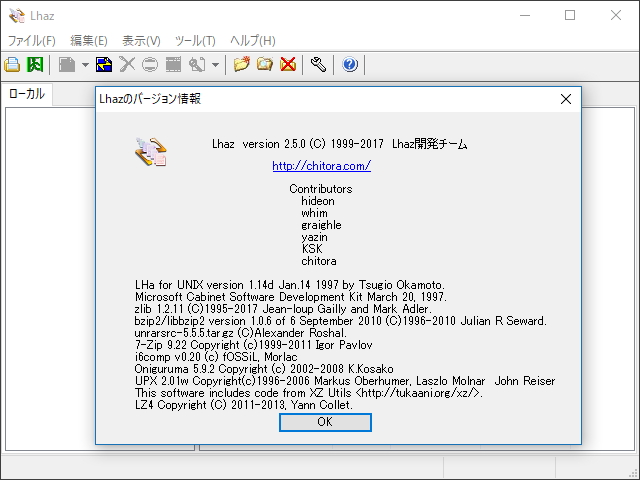Click the grayed-out key and document icon
640x480 pixels.
click(197, 64)
